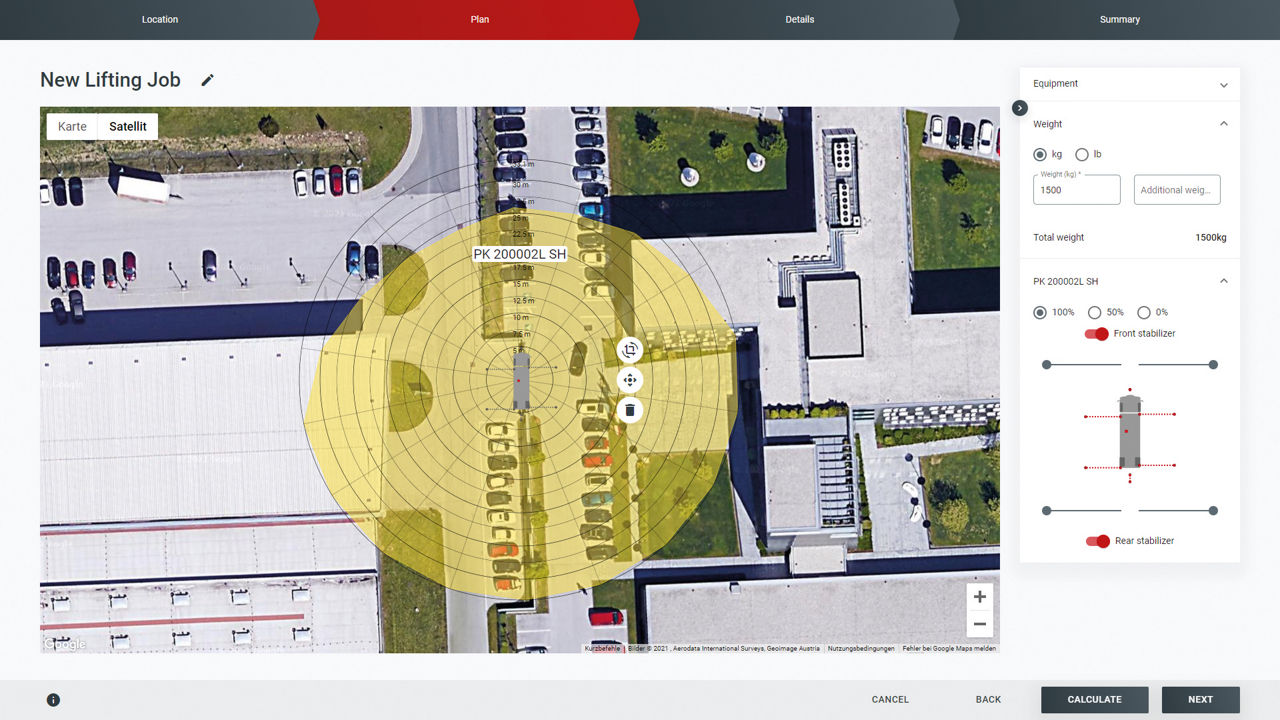Click the pencil icon to rename job
Viewport: 1280px width, 720px height.
(x=207, y=80)
